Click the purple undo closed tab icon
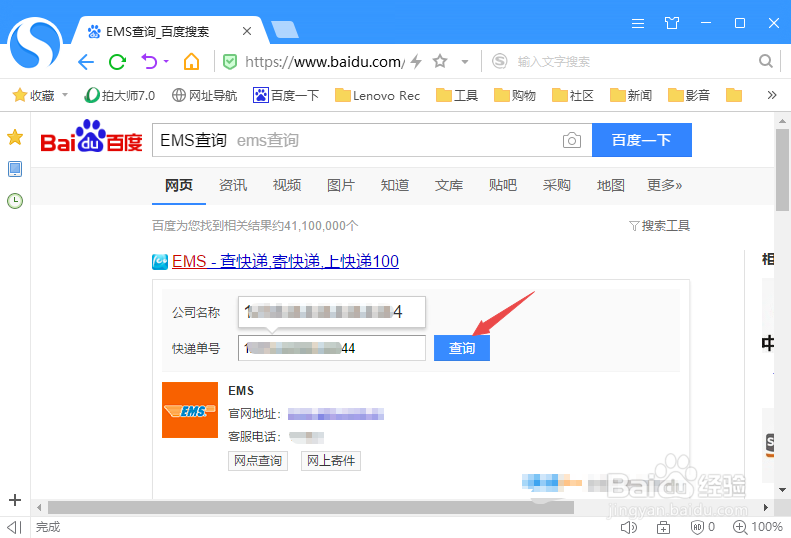Image resolution: width=791 pixels, height=538 pixels. point(149,62)
